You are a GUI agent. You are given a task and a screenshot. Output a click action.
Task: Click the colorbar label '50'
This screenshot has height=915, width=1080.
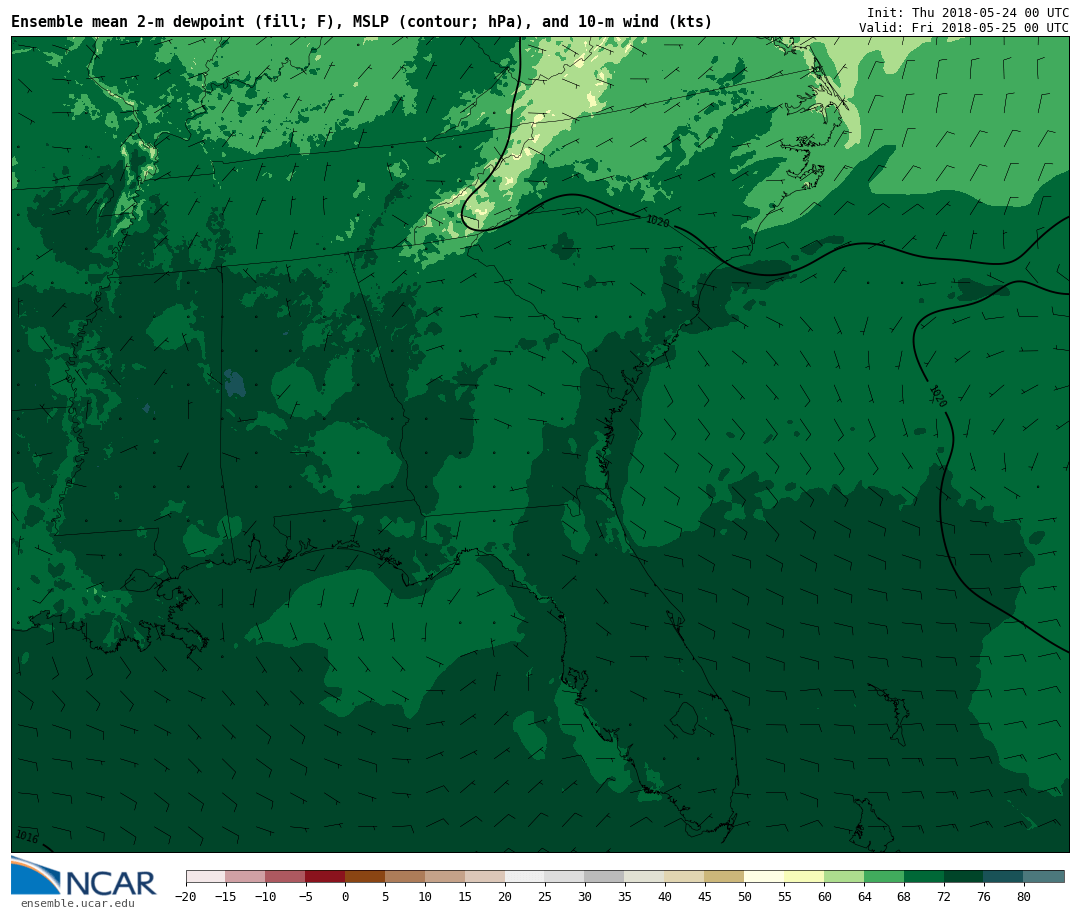coord(745,896)
